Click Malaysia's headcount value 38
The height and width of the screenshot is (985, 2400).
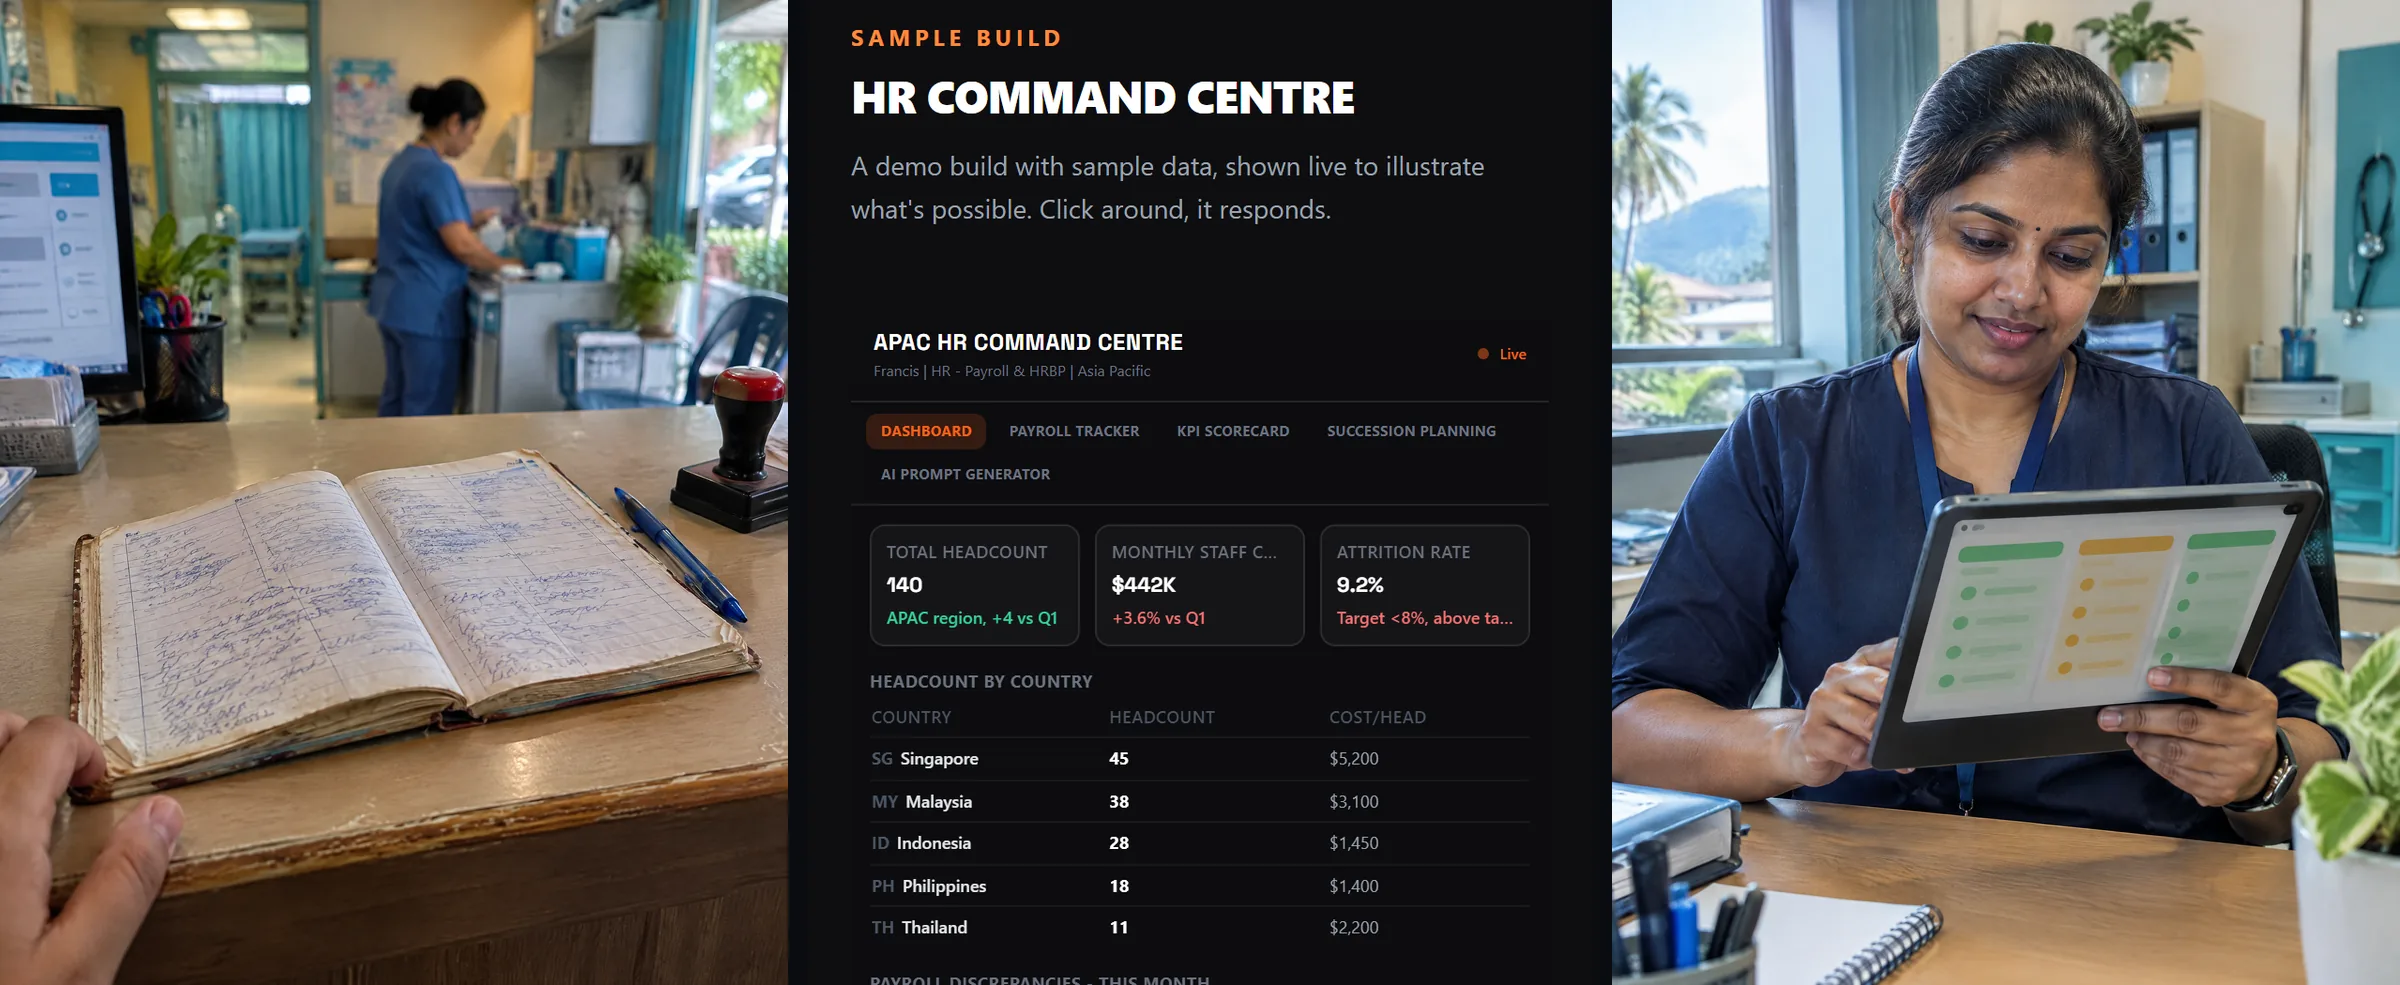1119,802
